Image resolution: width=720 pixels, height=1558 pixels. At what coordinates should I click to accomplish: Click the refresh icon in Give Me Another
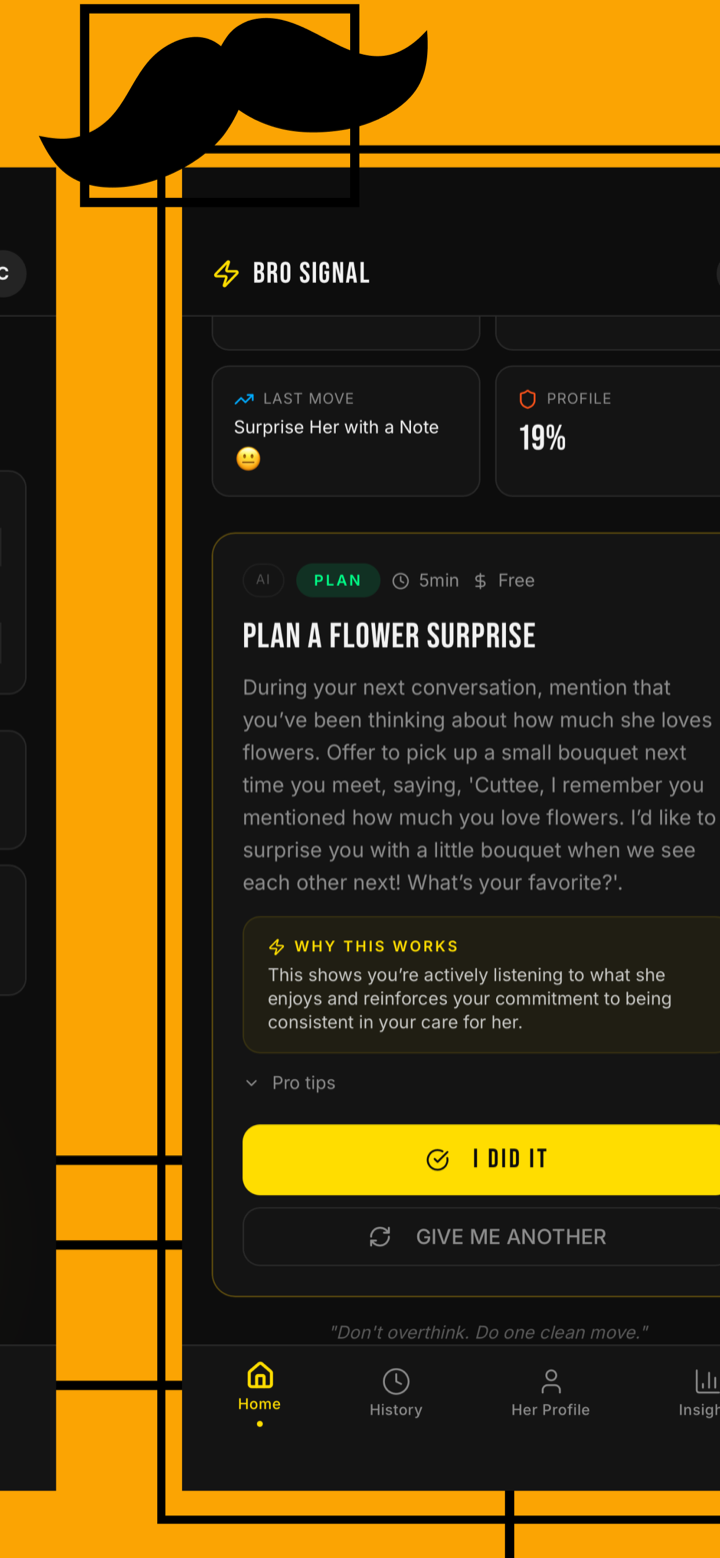tap(380, 1237)
